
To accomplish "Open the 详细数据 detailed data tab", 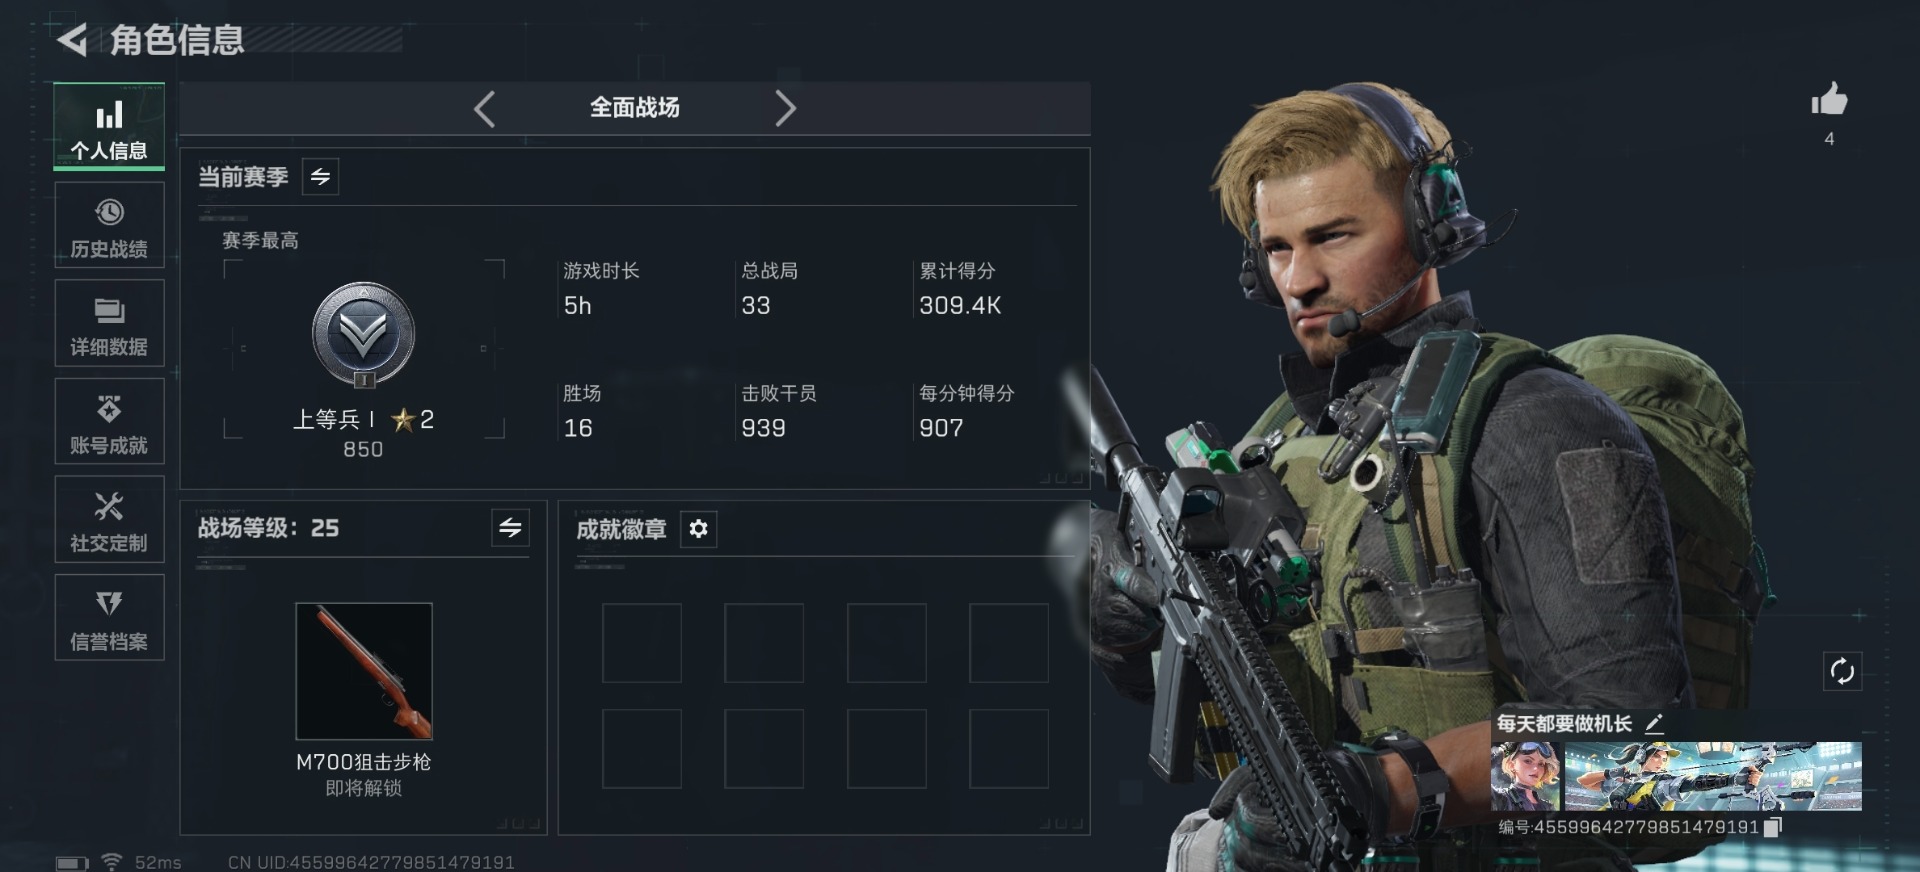I will pos(109,323).
